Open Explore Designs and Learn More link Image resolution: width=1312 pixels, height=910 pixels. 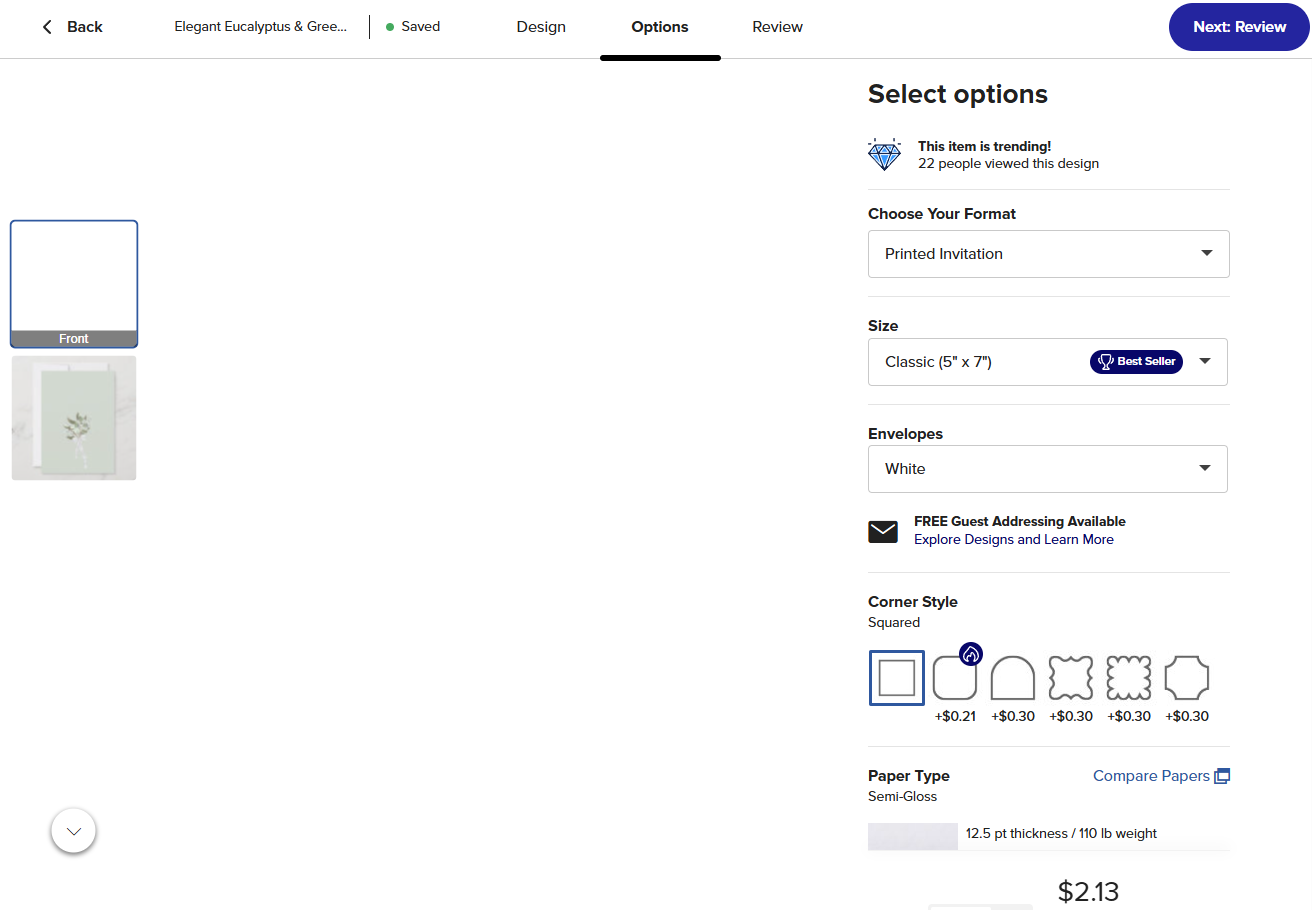tap(1014, 540)
